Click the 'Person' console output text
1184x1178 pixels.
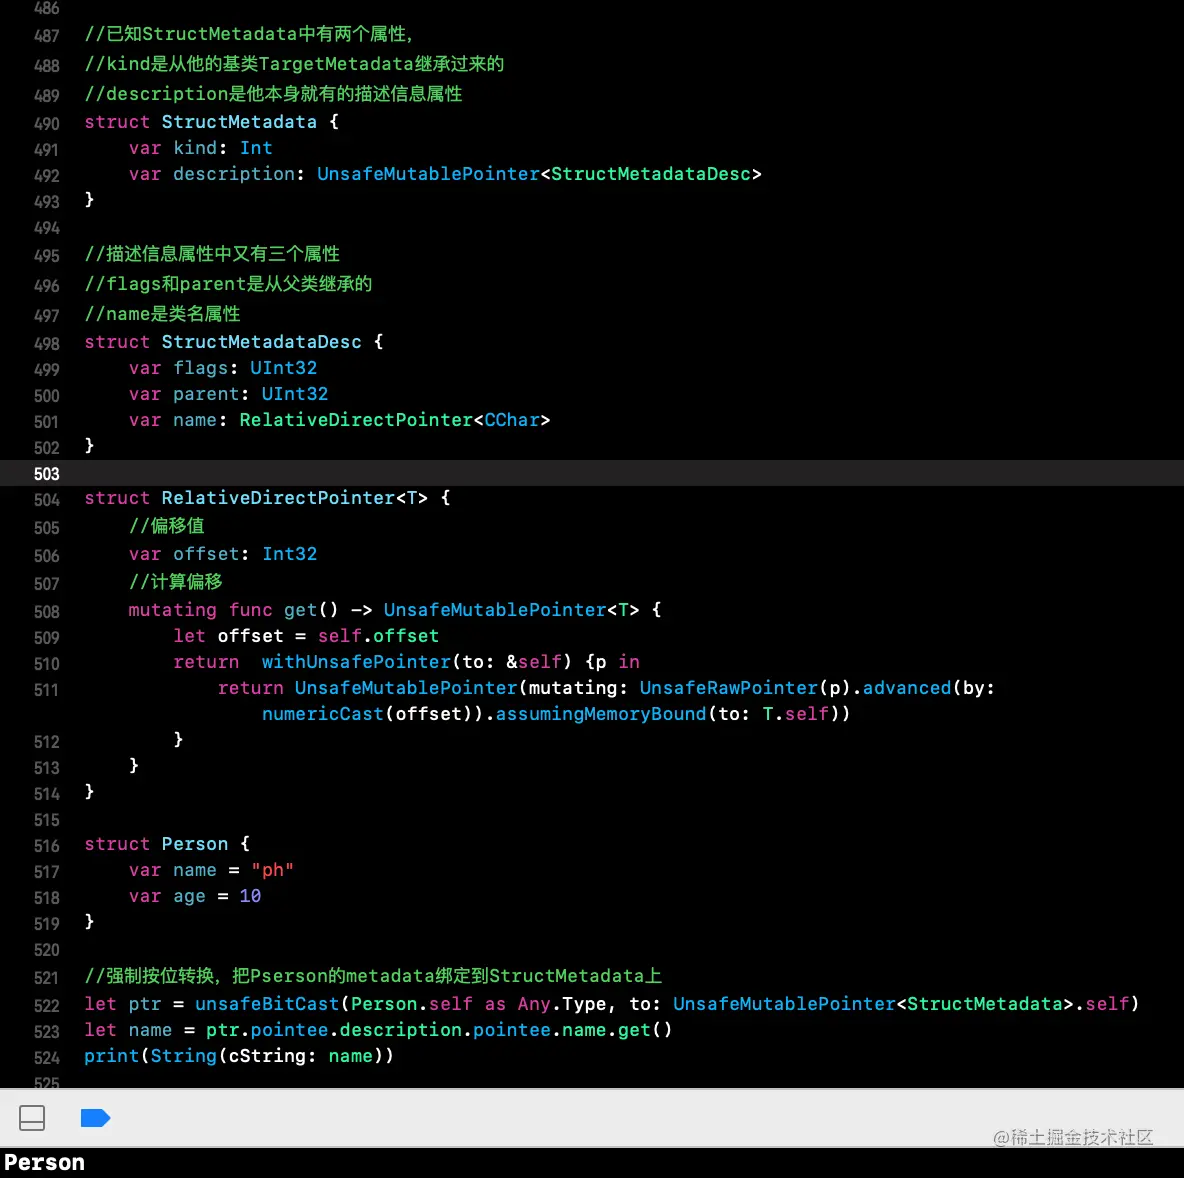tap(45, 1162)
